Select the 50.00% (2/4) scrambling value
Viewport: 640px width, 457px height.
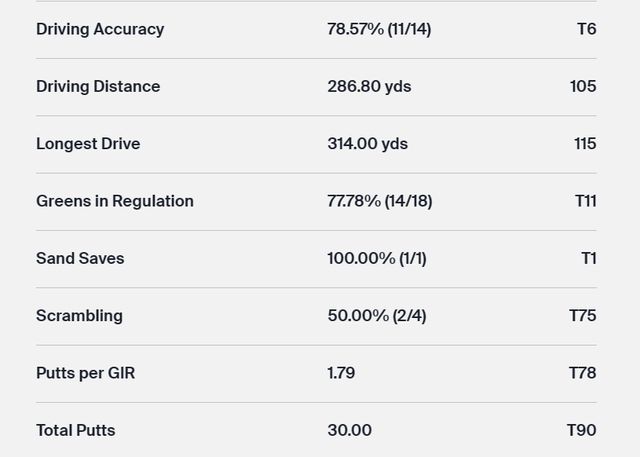tap(376, 316)
